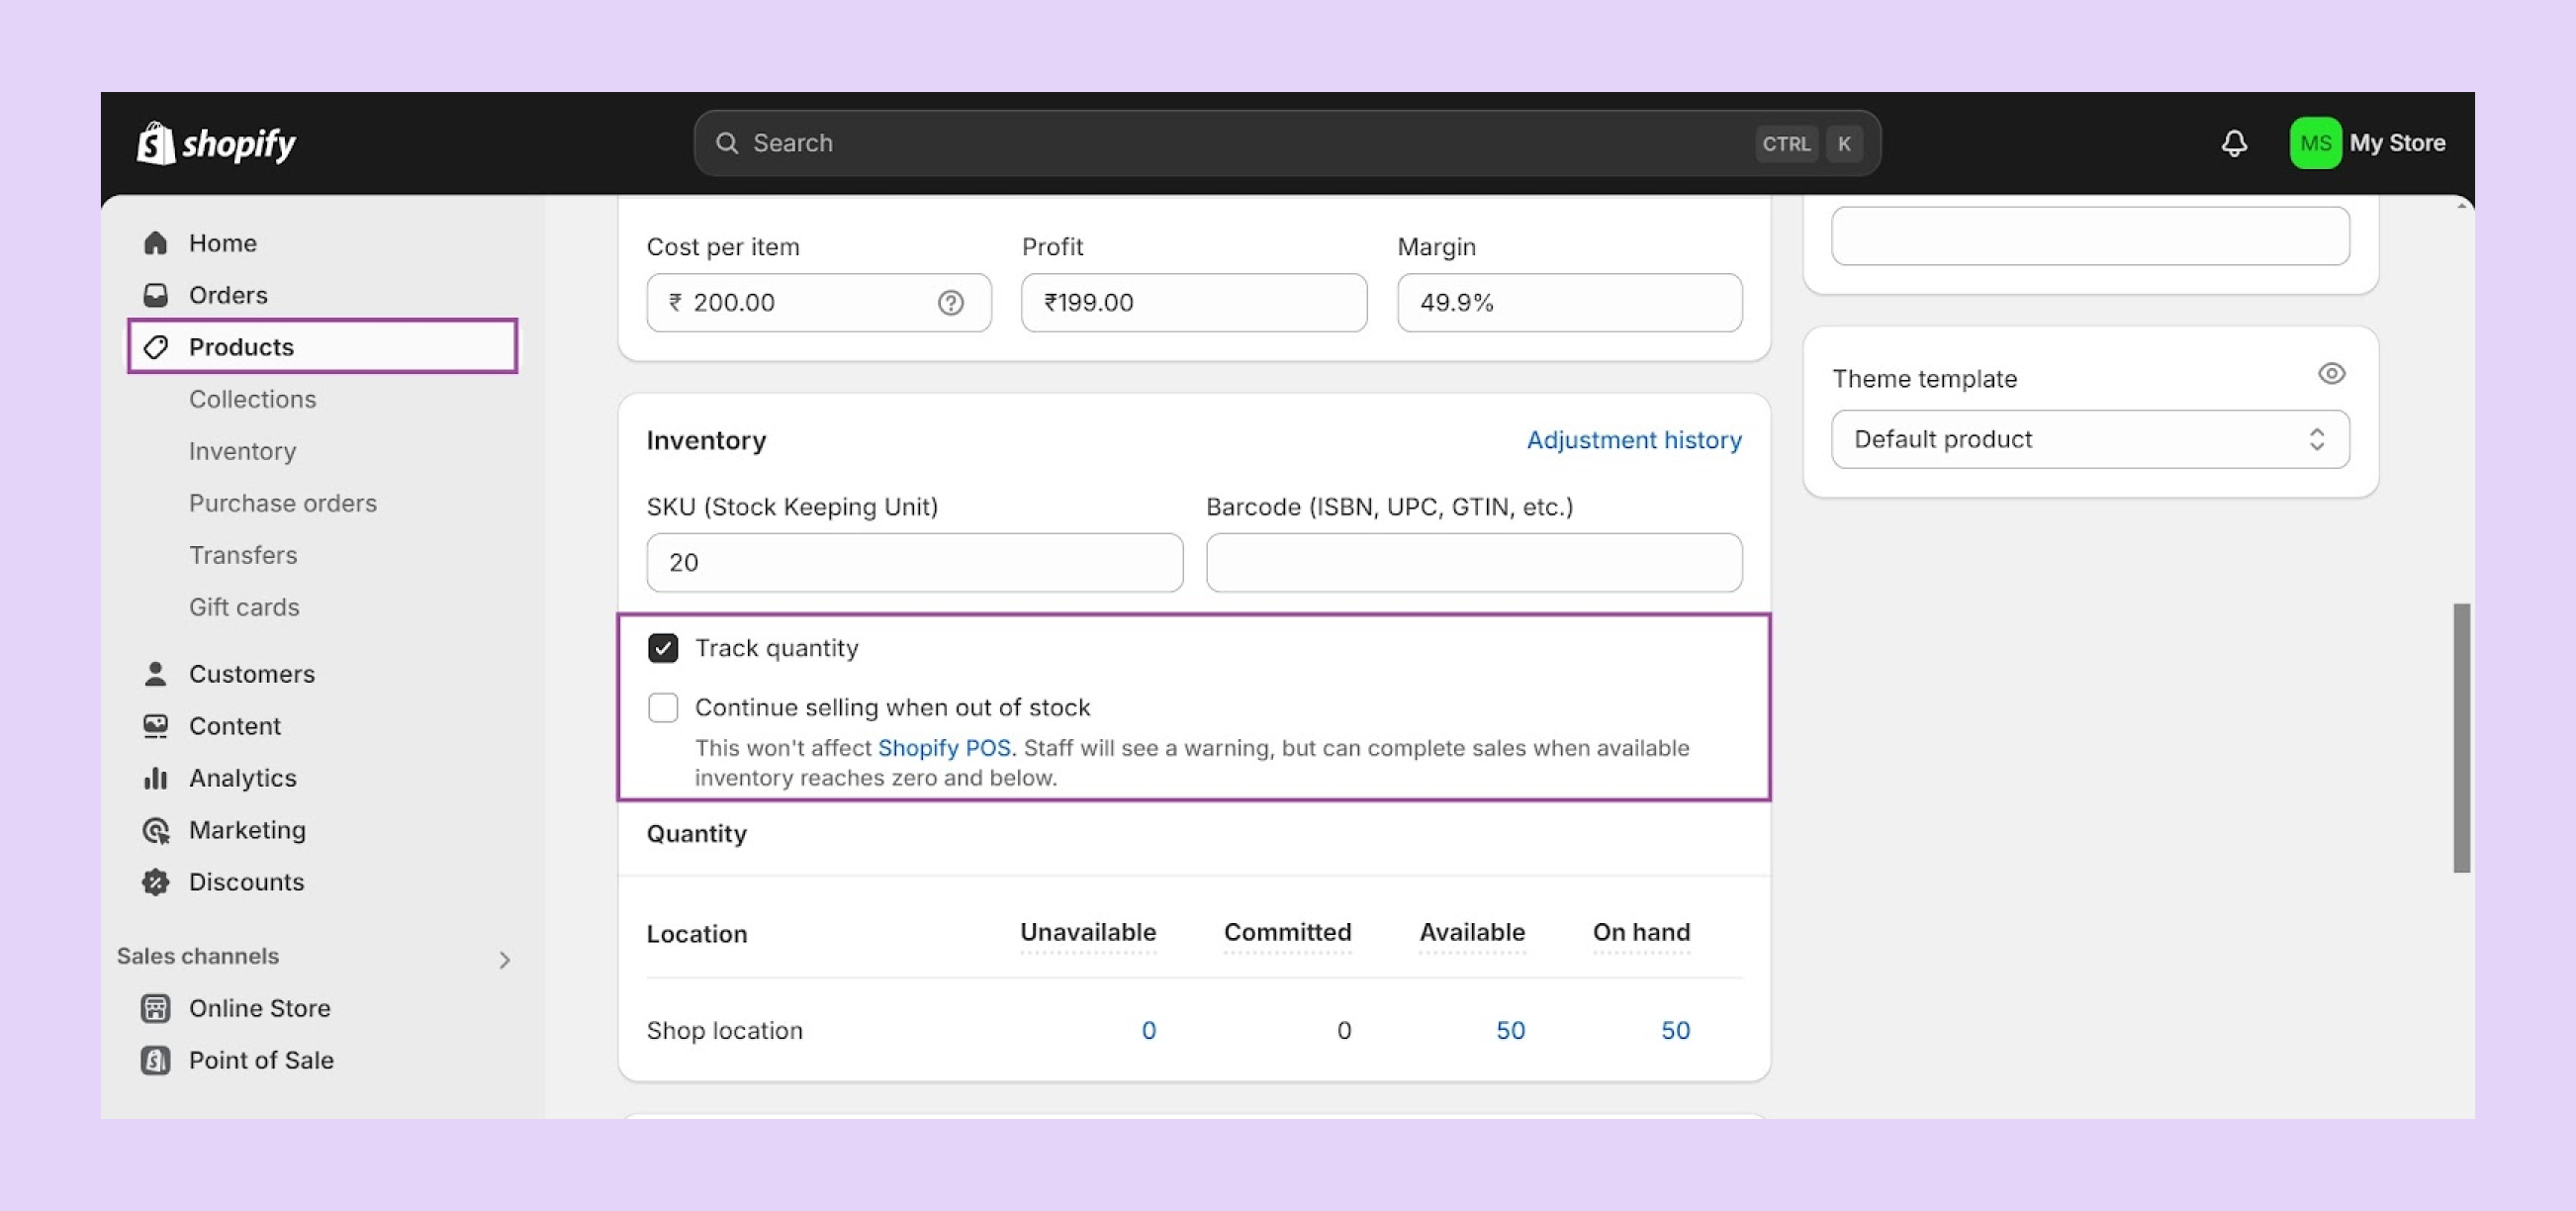Click the notification bell icon
This screenshot has height=1211, width=2576.
(x=2234, y=143)
